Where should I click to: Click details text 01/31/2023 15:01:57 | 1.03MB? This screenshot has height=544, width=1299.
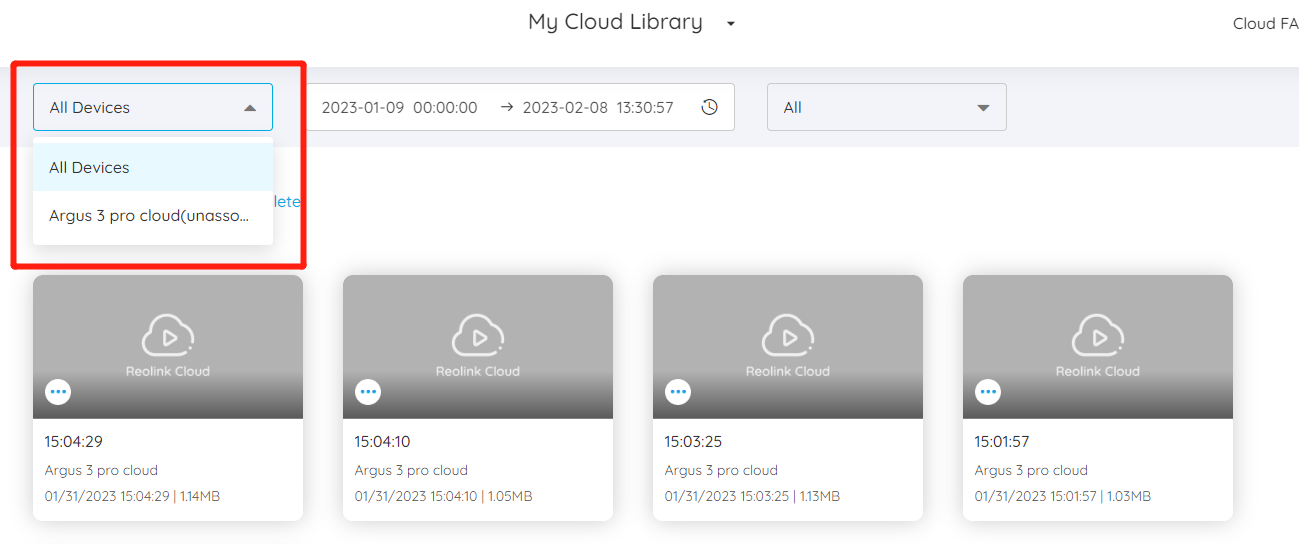coord(1063,496)
